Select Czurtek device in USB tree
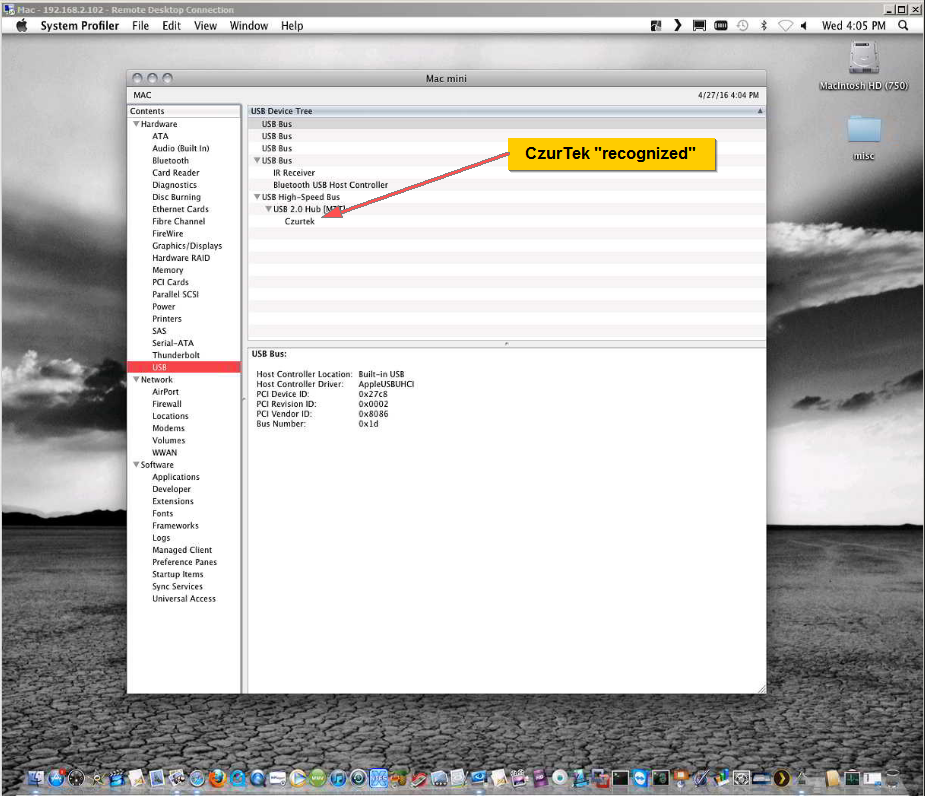Viewport: 925px width, 796px height. coord(300,221)
